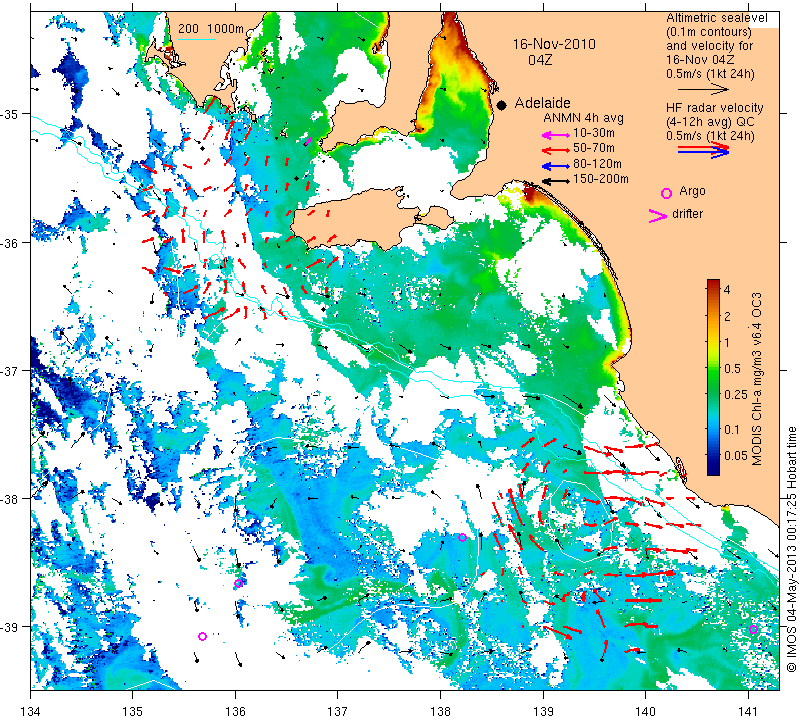This screenshot has height=720, width=800.
Task: Click the '200 1000m' contour label
Action: [211, 29]
